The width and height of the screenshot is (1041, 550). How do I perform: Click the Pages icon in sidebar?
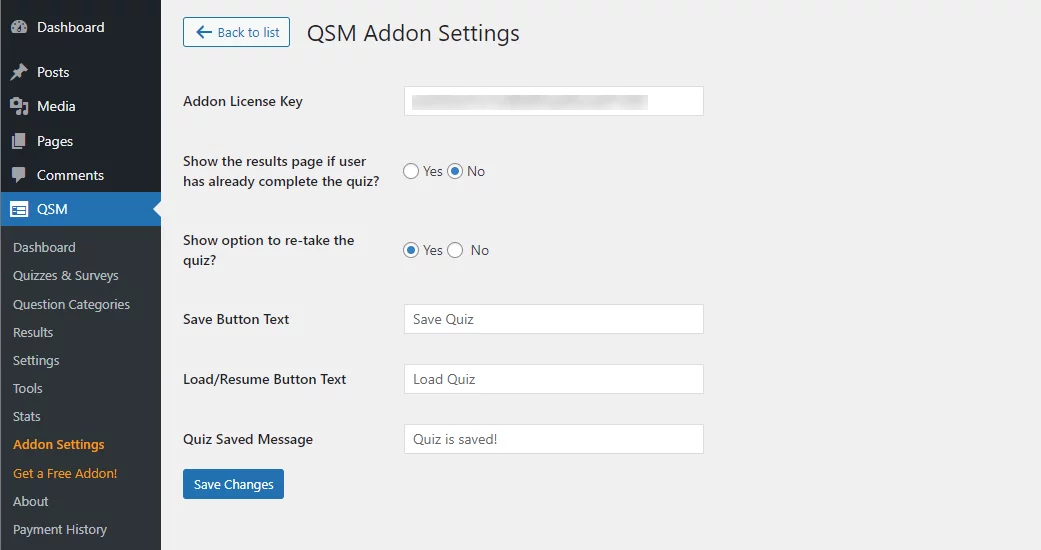[19, 141]
